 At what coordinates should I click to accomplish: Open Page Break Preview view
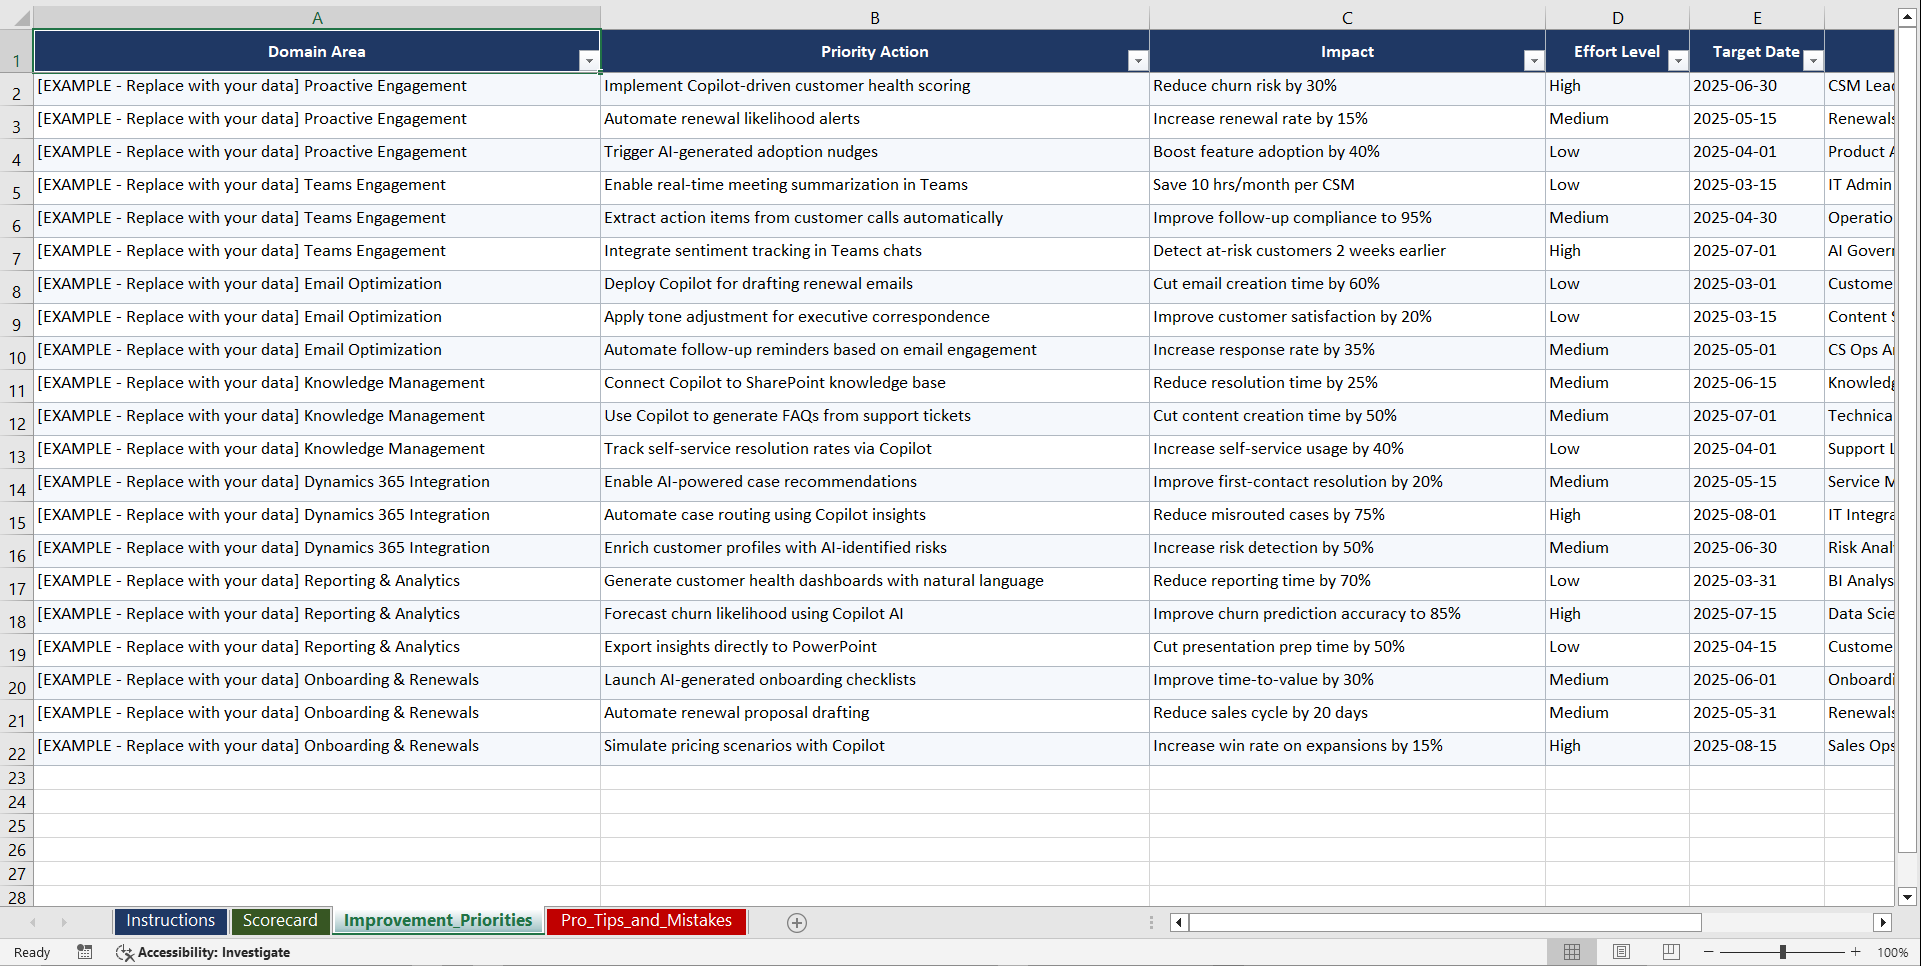(1671, 952)
